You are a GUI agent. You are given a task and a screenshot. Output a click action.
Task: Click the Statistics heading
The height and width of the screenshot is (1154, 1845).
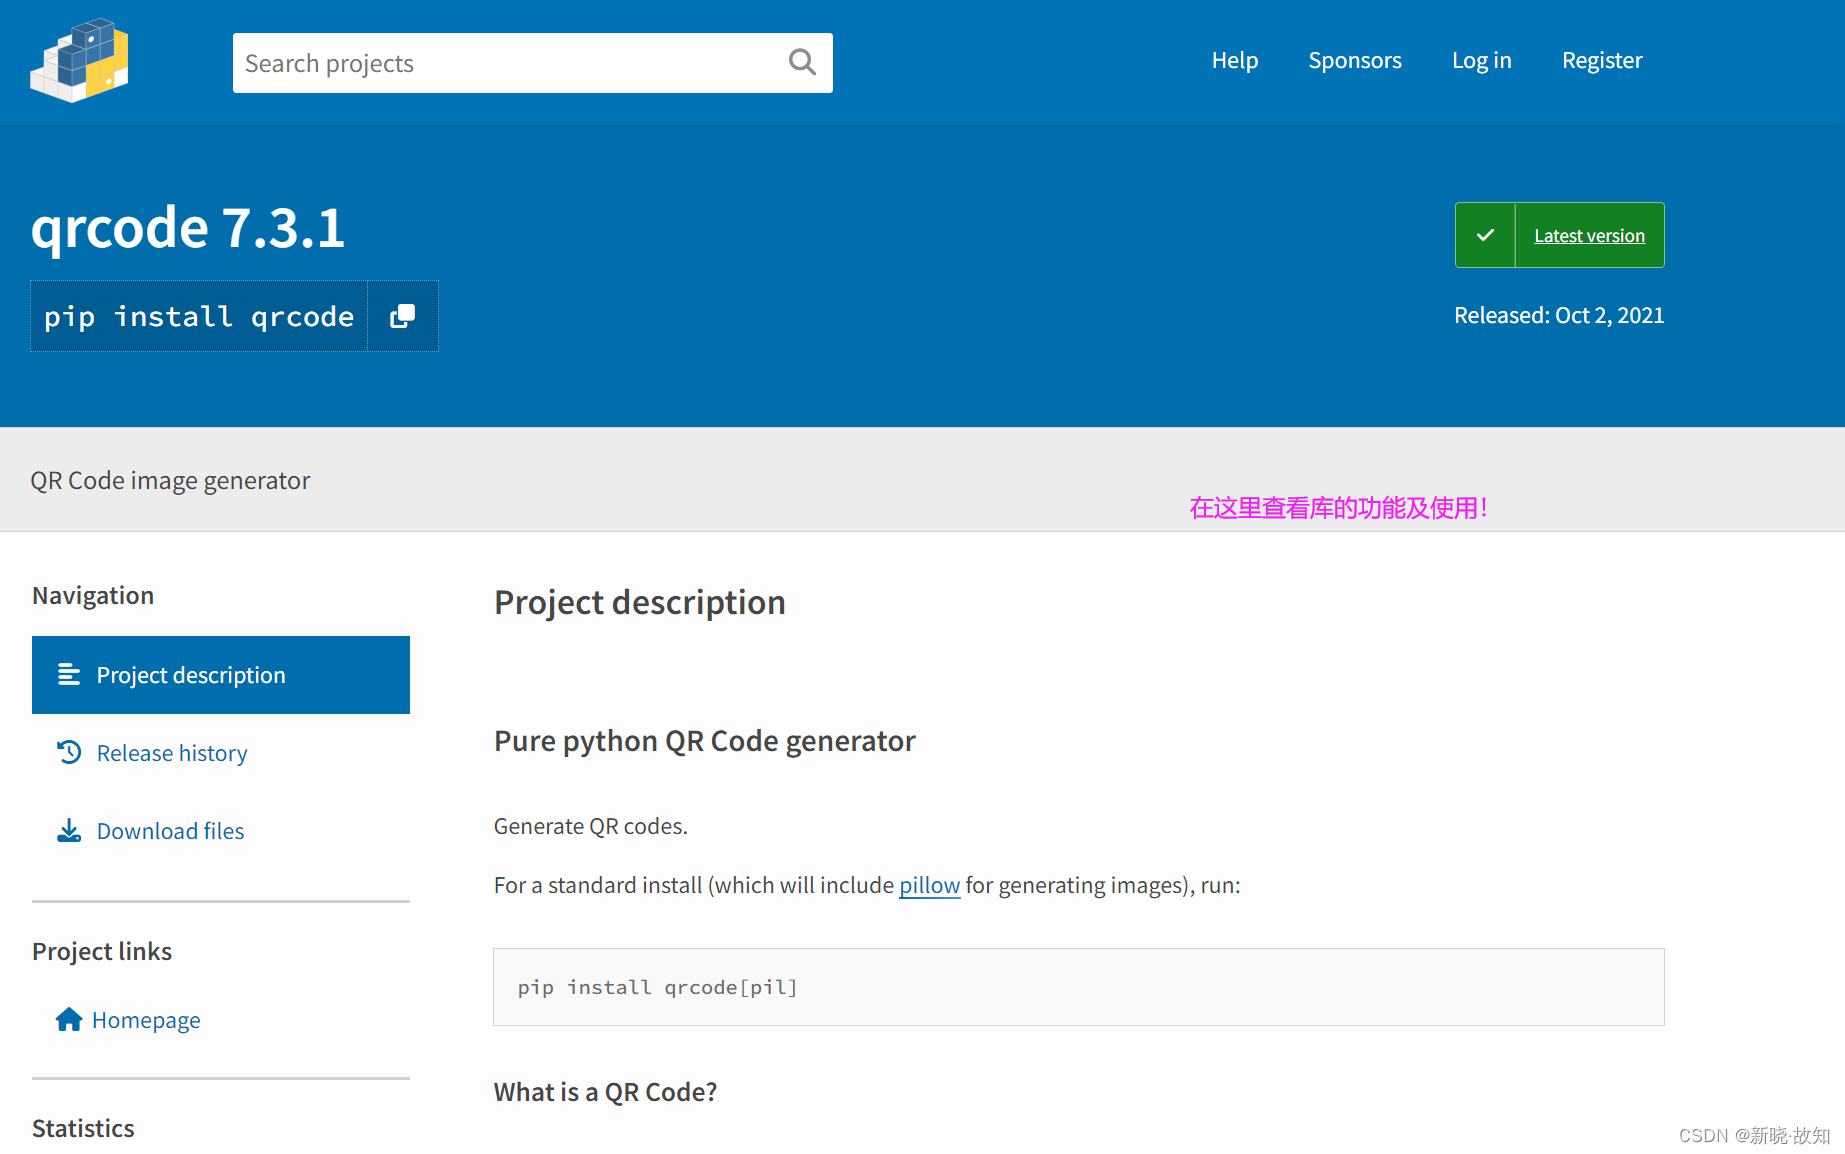coord(83,1128)
